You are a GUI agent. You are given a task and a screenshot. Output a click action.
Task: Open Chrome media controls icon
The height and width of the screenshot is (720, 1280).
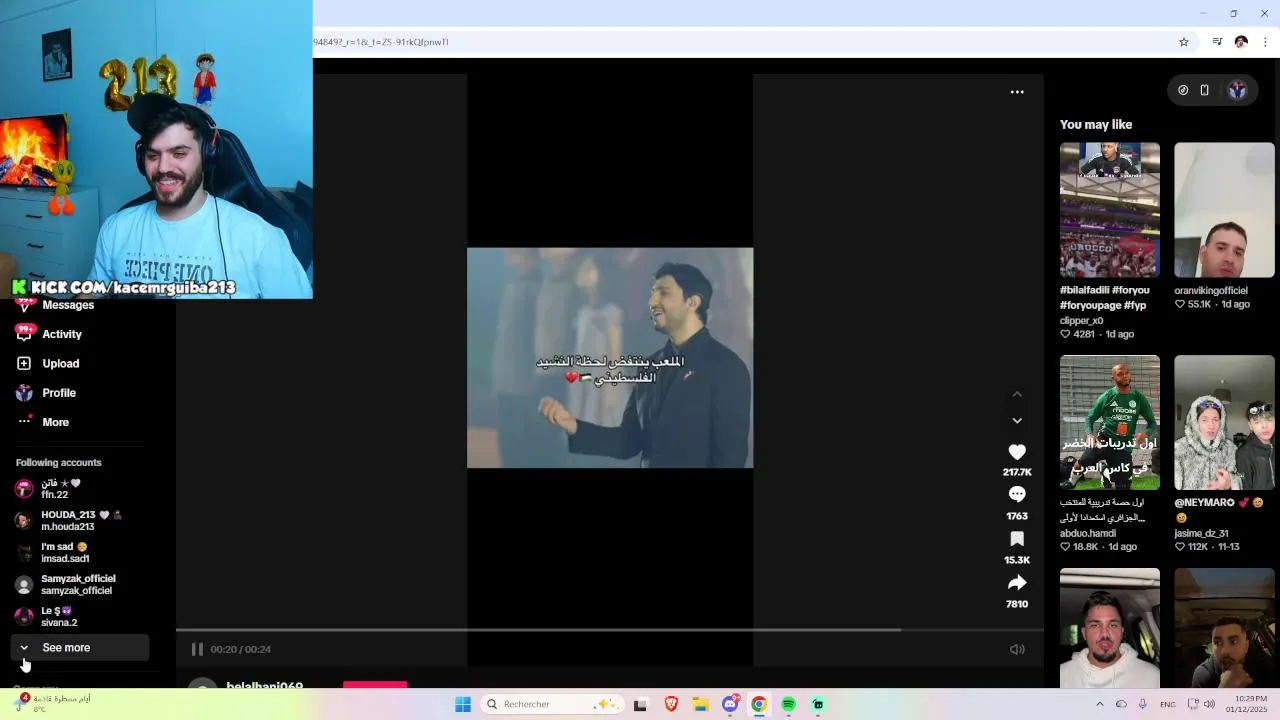click(x=1217, y=42)
